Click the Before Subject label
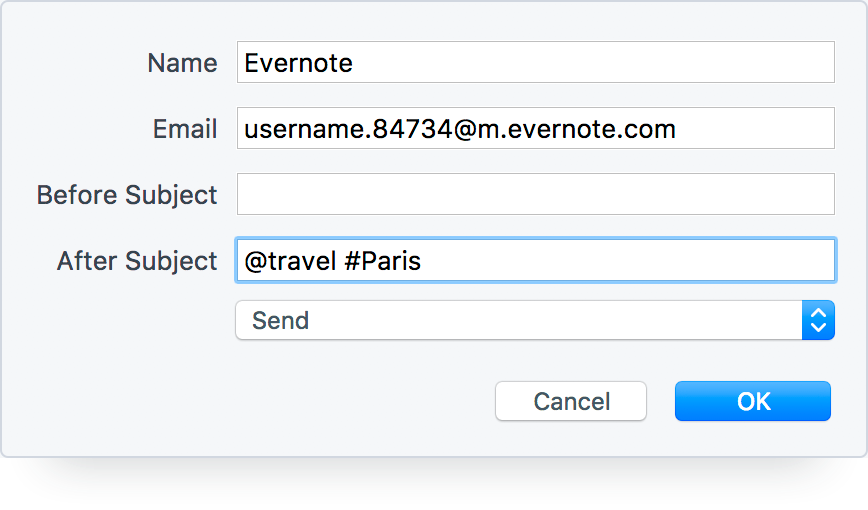This screenshot has height=510, width=868. coord(127,194)
